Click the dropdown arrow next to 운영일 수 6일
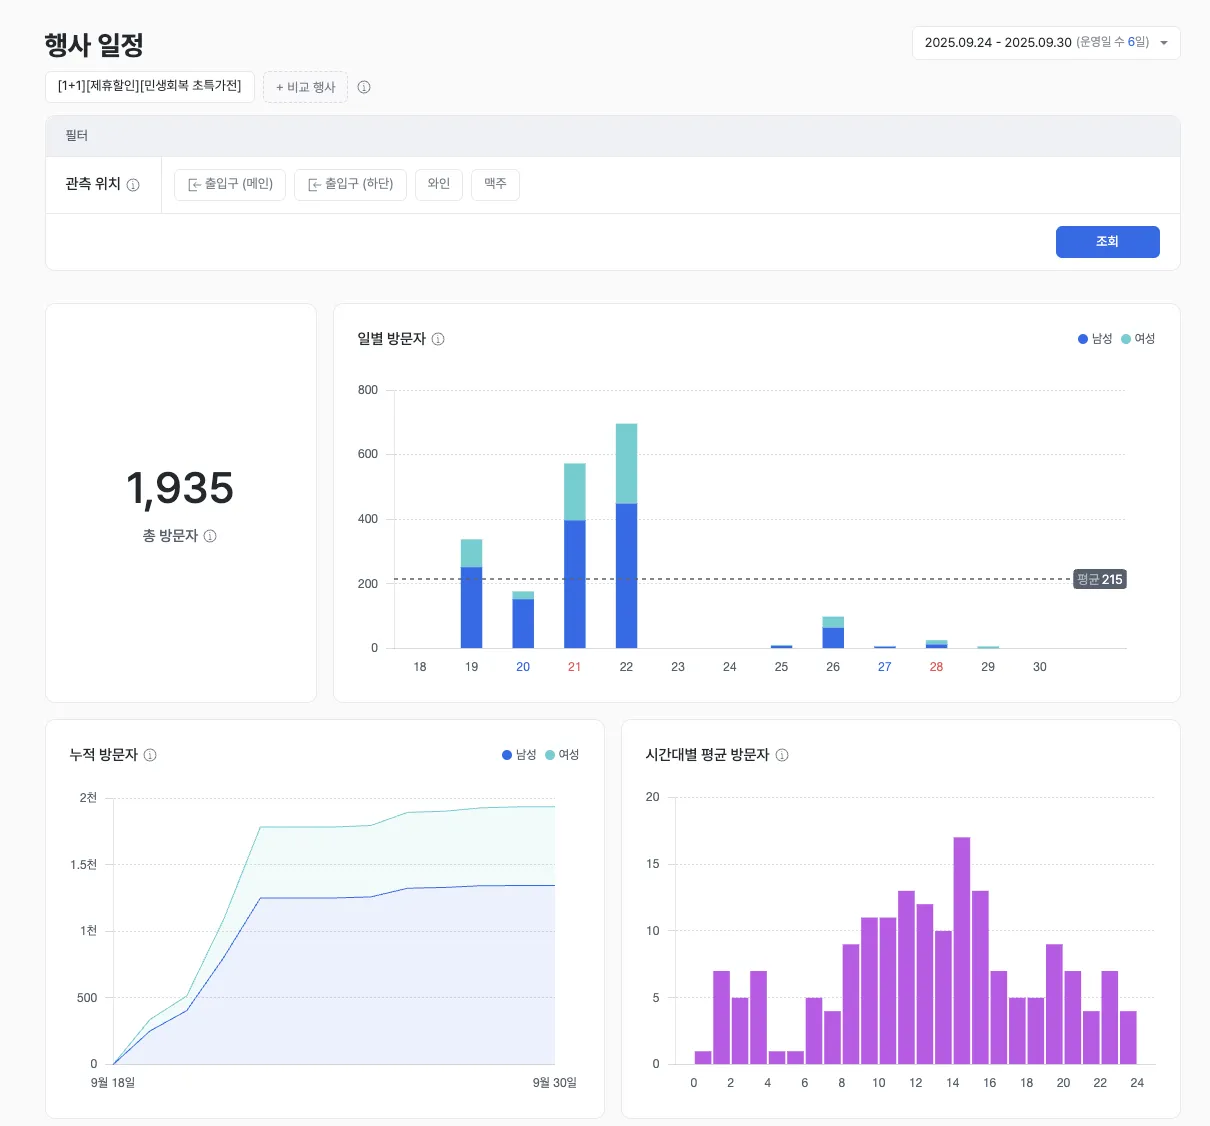This screenshot has height=1126, width=1210. (1164, 43)
